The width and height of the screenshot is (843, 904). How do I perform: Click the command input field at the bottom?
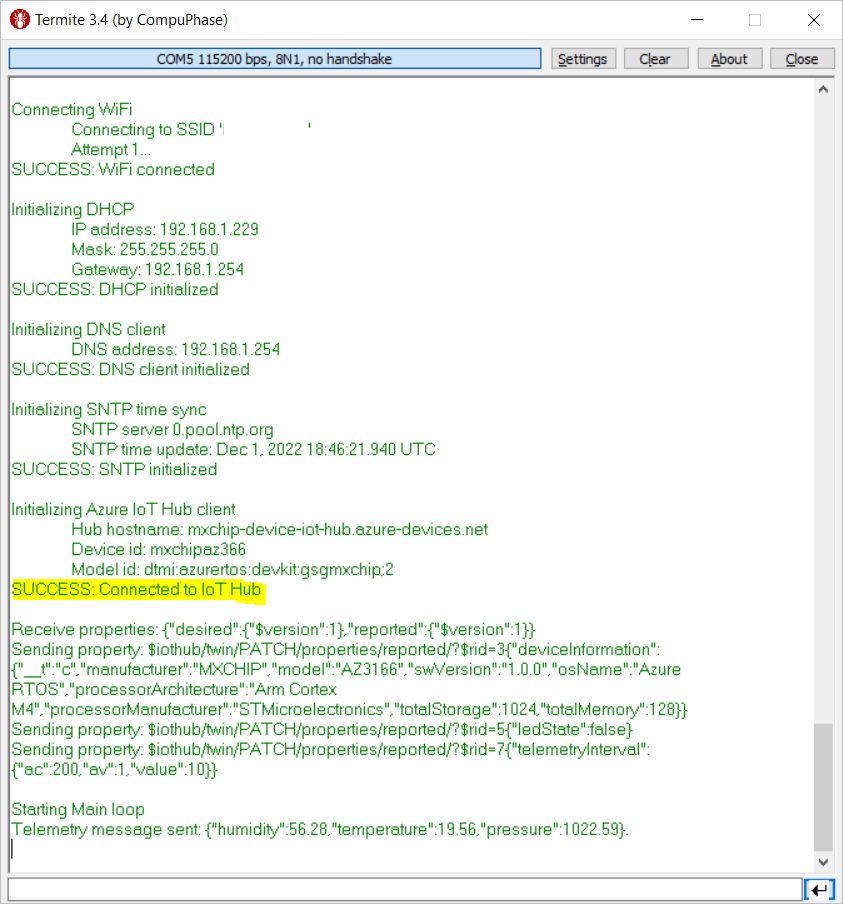point(405,890)
